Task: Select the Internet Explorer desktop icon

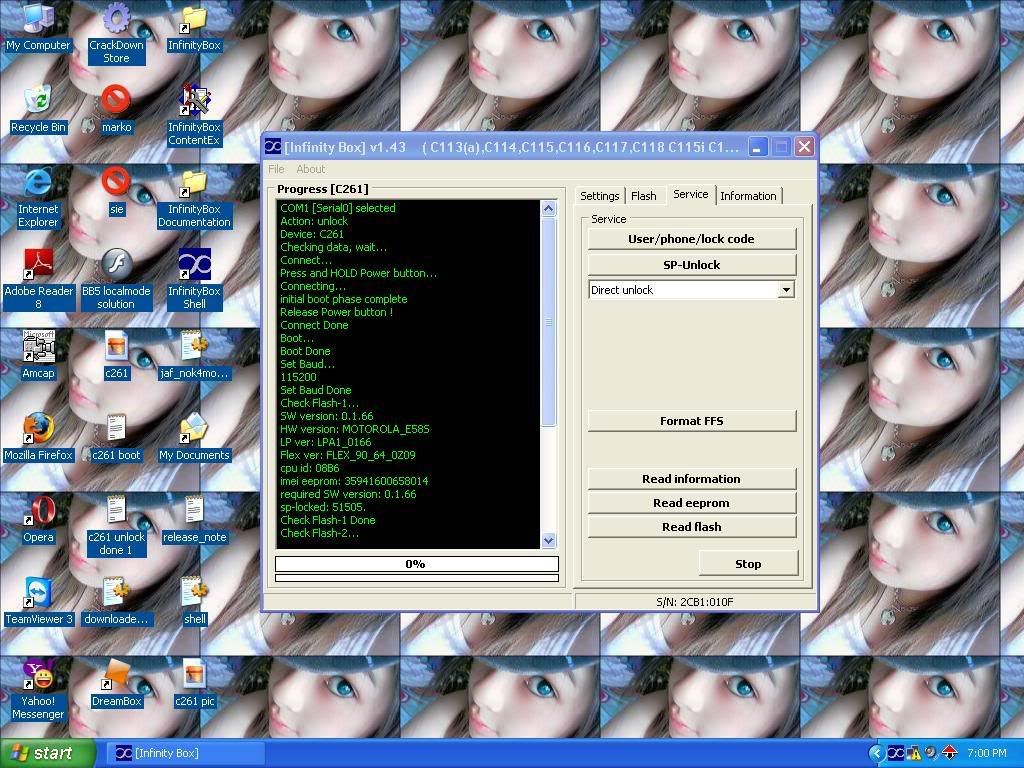Action: tap(38, 197)
